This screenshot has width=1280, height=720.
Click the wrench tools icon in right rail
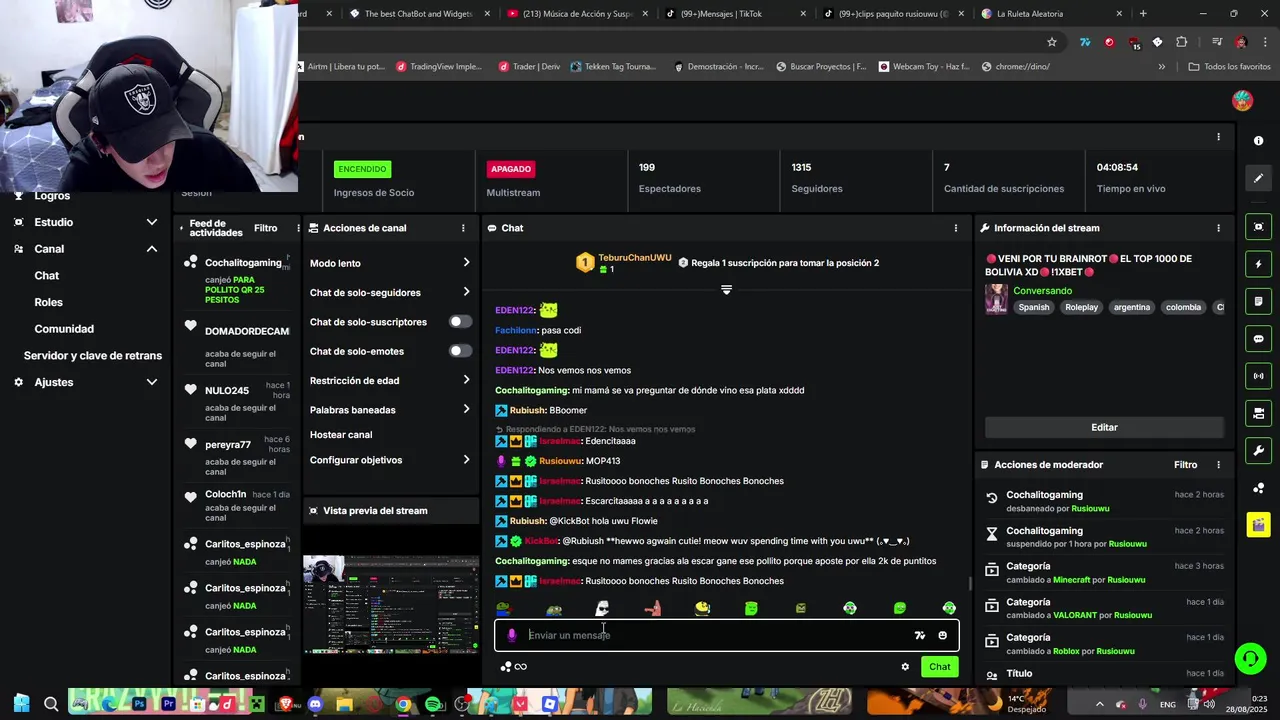[x=1259, y=450]
